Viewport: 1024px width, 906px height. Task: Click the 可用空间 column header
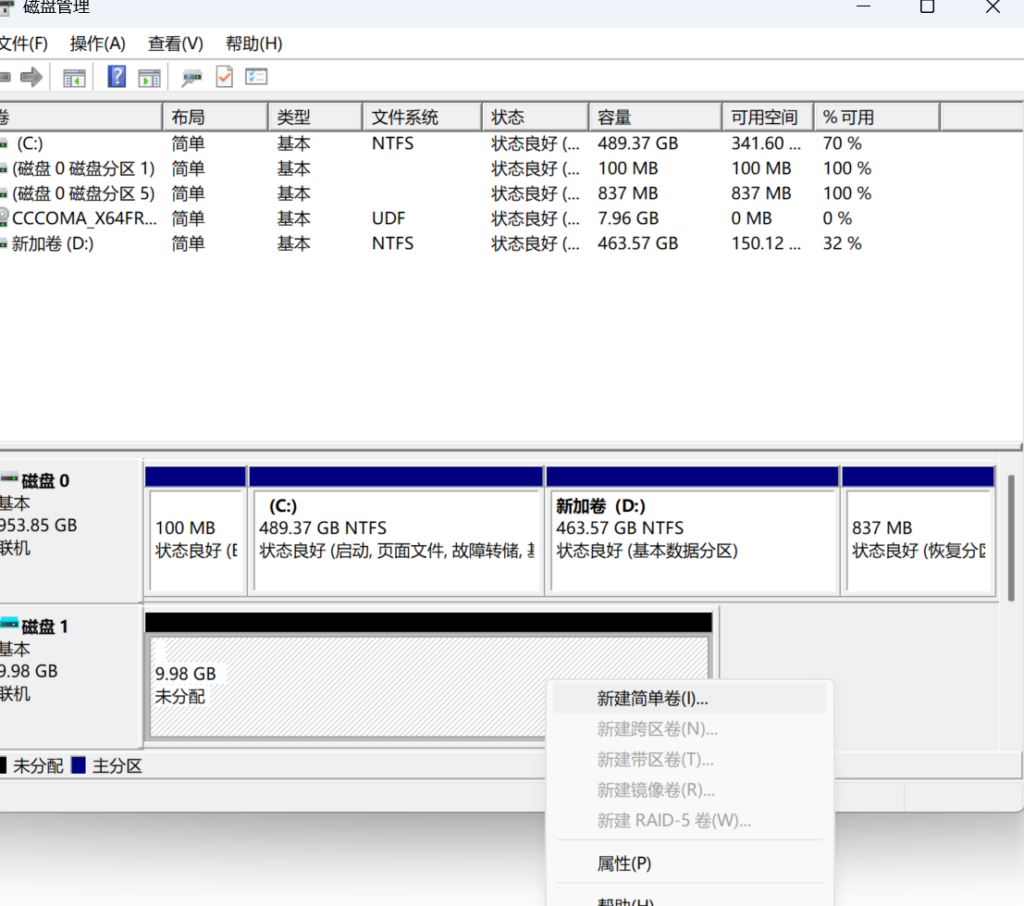pos(764,117)
